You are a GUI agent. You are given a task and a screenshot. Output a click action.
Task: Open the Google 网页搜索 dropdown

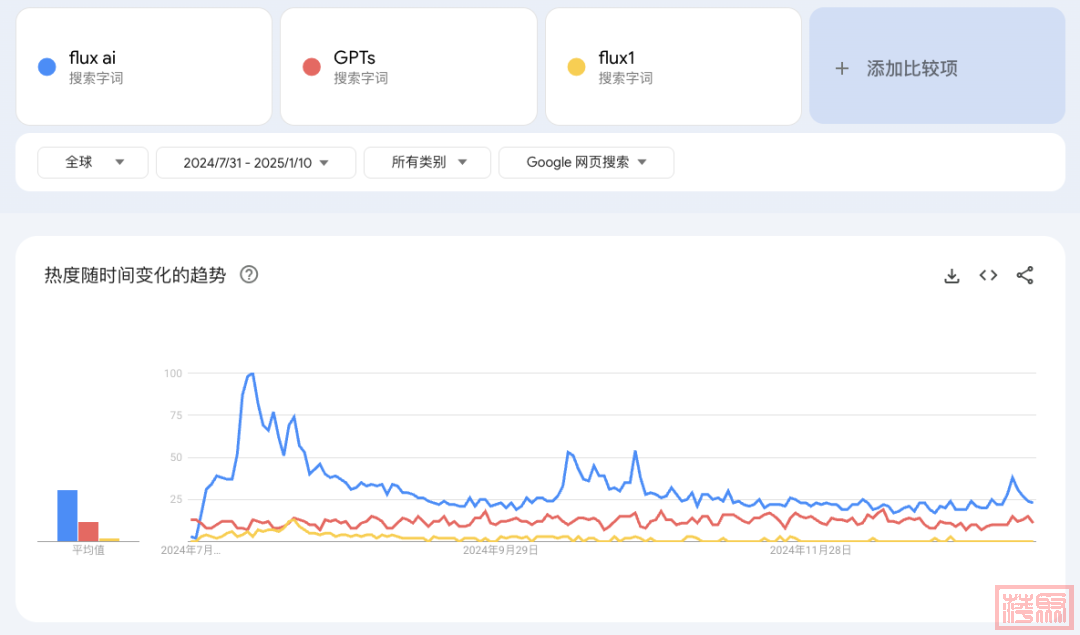tap(586, 162)
